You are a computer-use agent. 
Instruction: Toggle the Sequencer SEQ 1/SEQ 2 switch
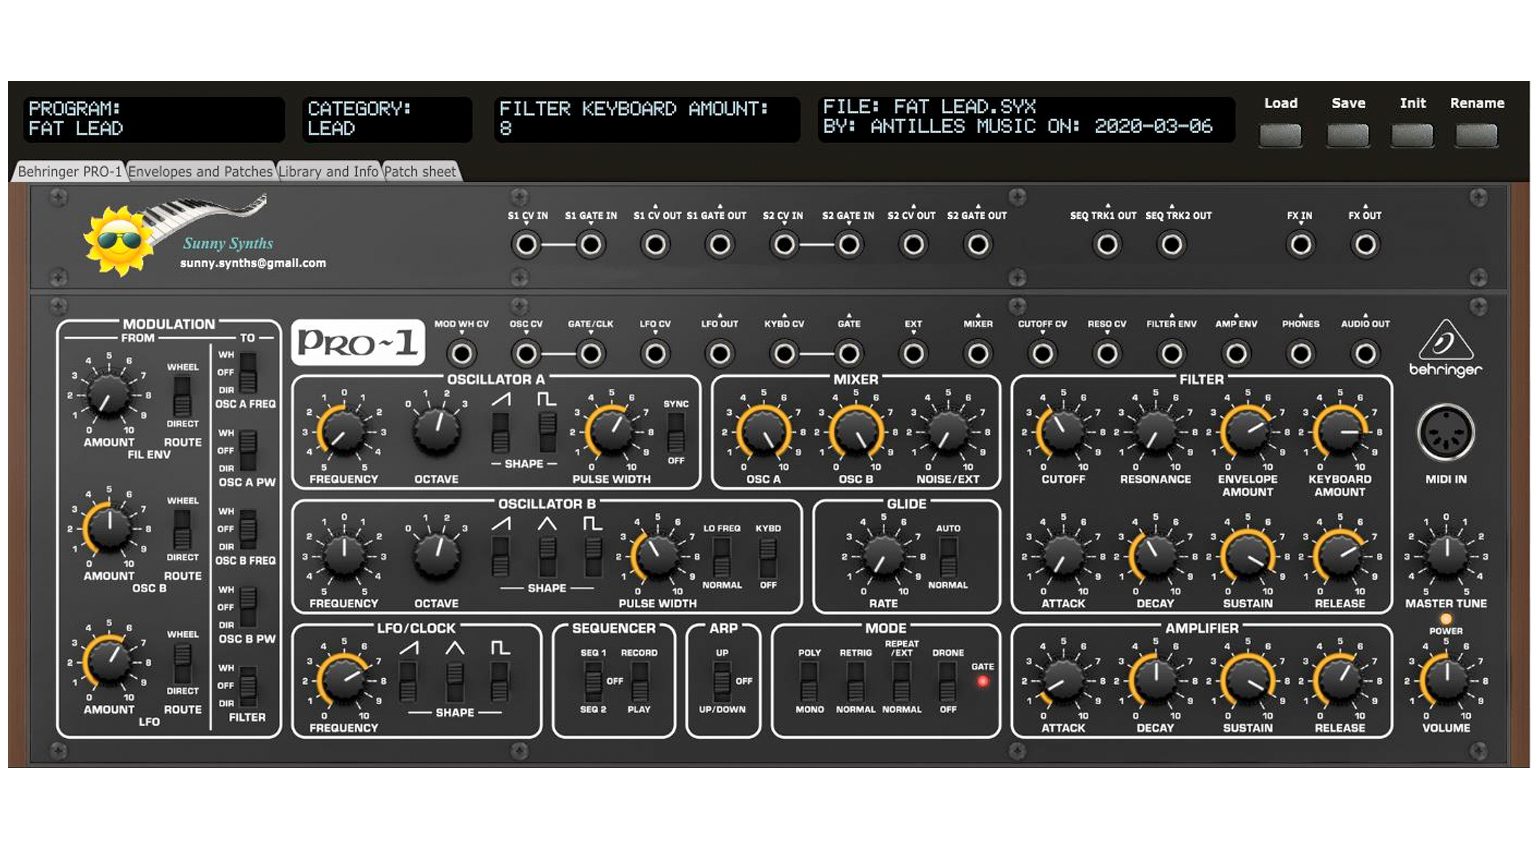click(x=593, y=681)
